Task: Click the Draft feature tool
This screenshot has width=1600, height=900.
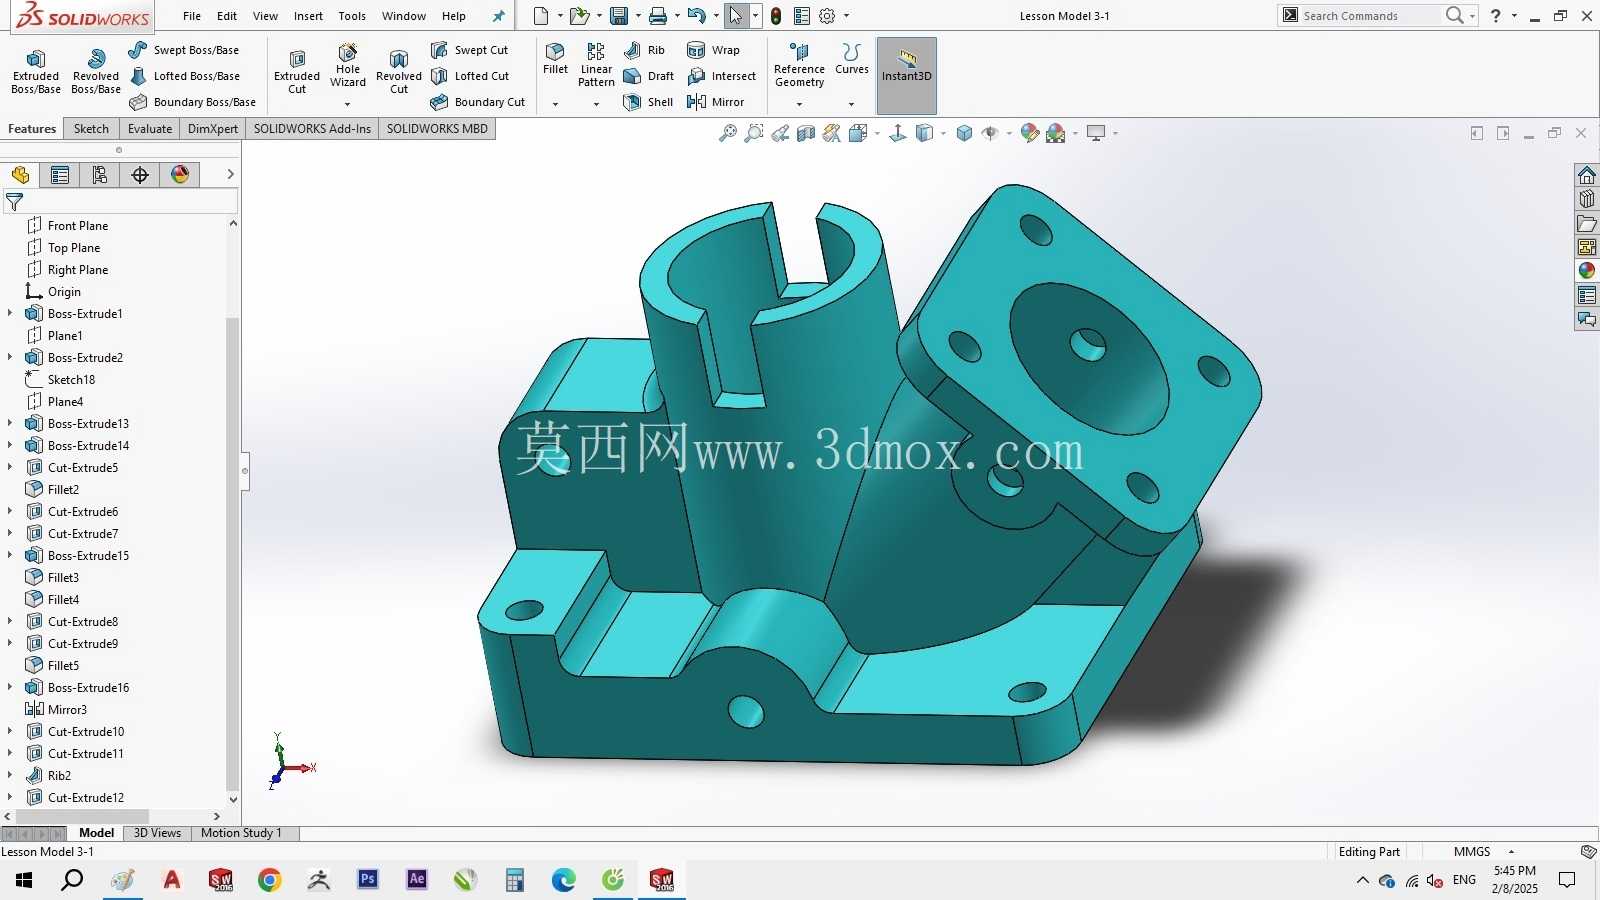Action: point(648,76)
